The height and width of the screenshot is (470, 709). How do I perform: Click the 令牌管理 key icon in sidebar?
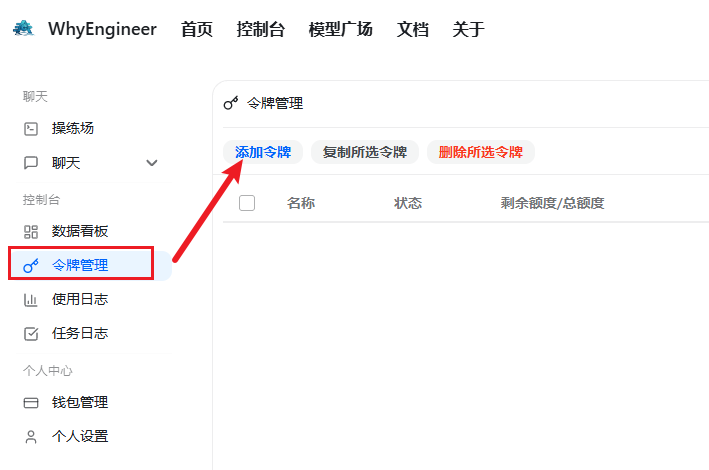[31, 266]
